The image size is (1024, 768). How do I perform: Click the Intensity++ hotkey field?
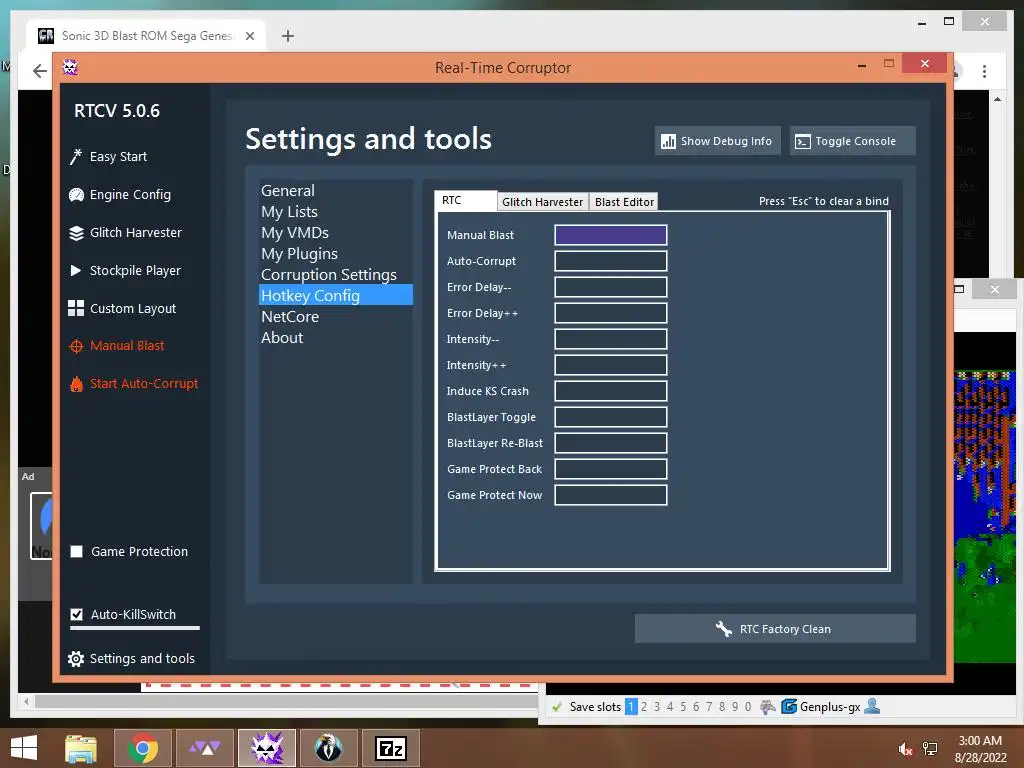pos(611,365)
